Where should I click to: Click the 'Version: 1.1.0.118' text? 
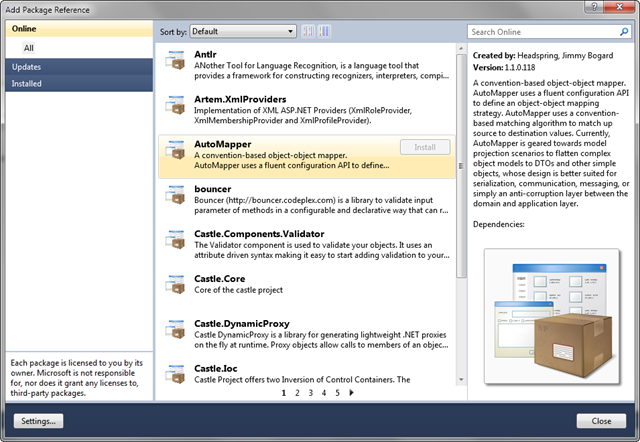coord(504,67)
